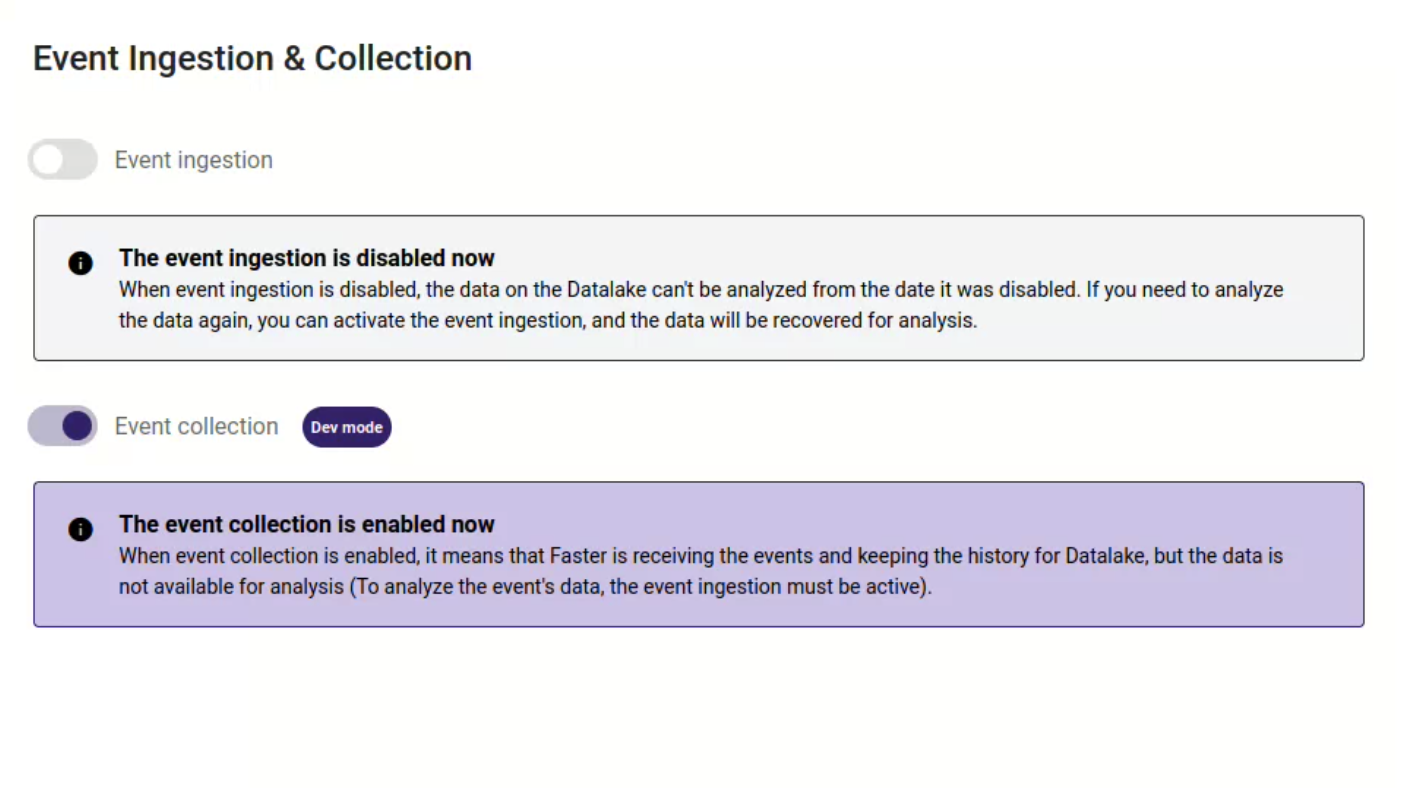Click info icon in collection enabled notice
The width and height of the screenshot is (1402, 788).
point(81,529)
